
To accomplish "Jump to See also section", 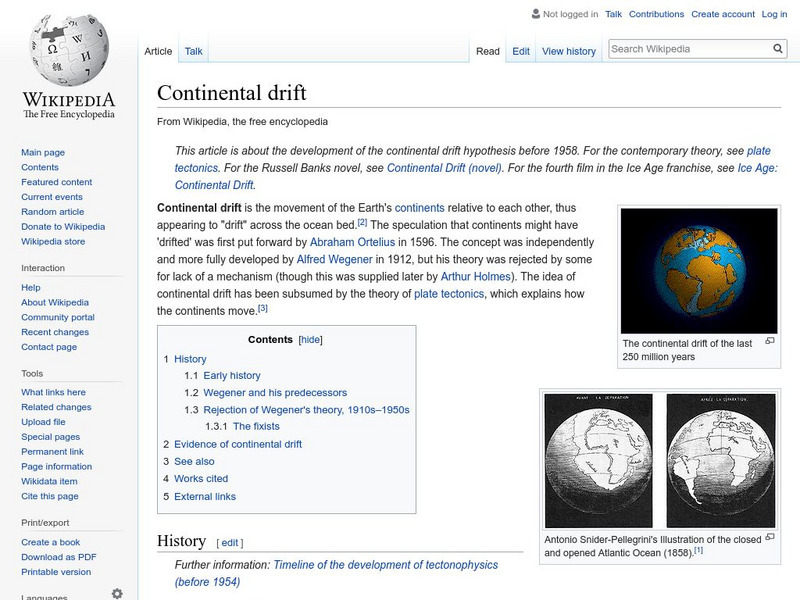I will (194, 461).
